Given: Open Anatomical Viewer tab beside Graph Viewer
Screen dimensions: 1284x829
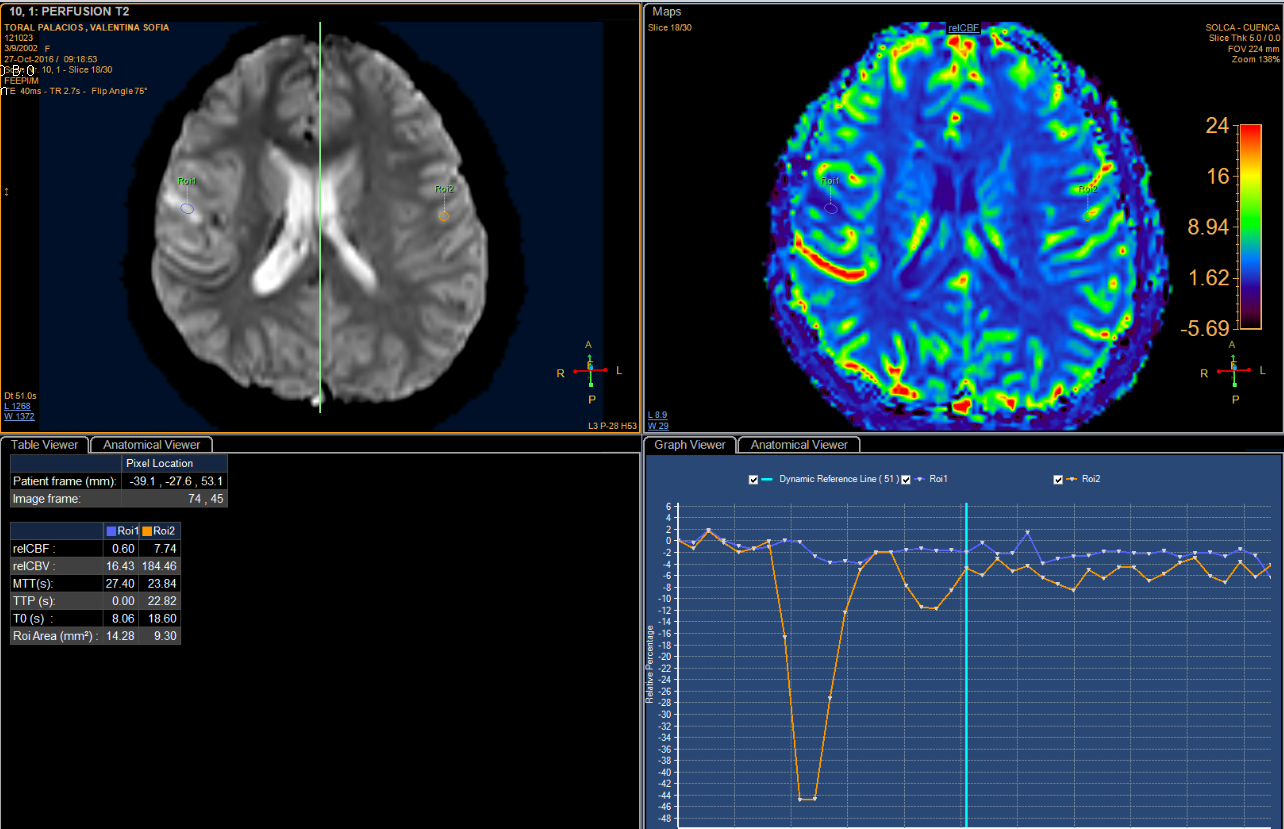Looking at the screenshot, I should tap(798, 445).
